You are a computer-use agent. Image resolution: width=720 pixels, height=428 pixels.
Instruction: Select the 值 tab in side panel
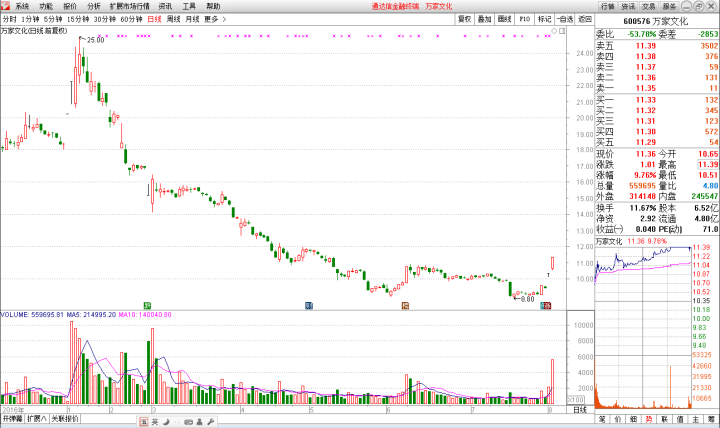[x=680, y=419]
